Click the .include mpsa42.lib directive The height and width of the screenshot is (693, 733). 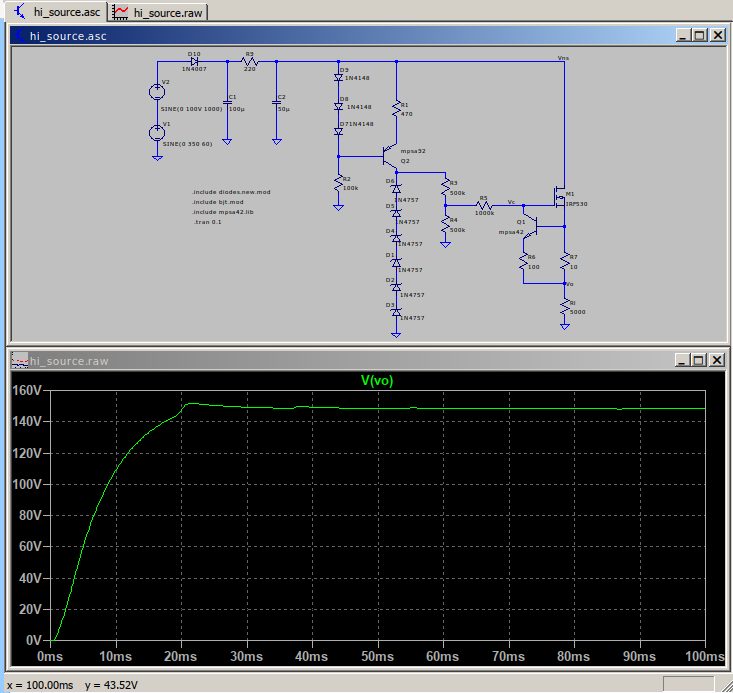point(223,212)
